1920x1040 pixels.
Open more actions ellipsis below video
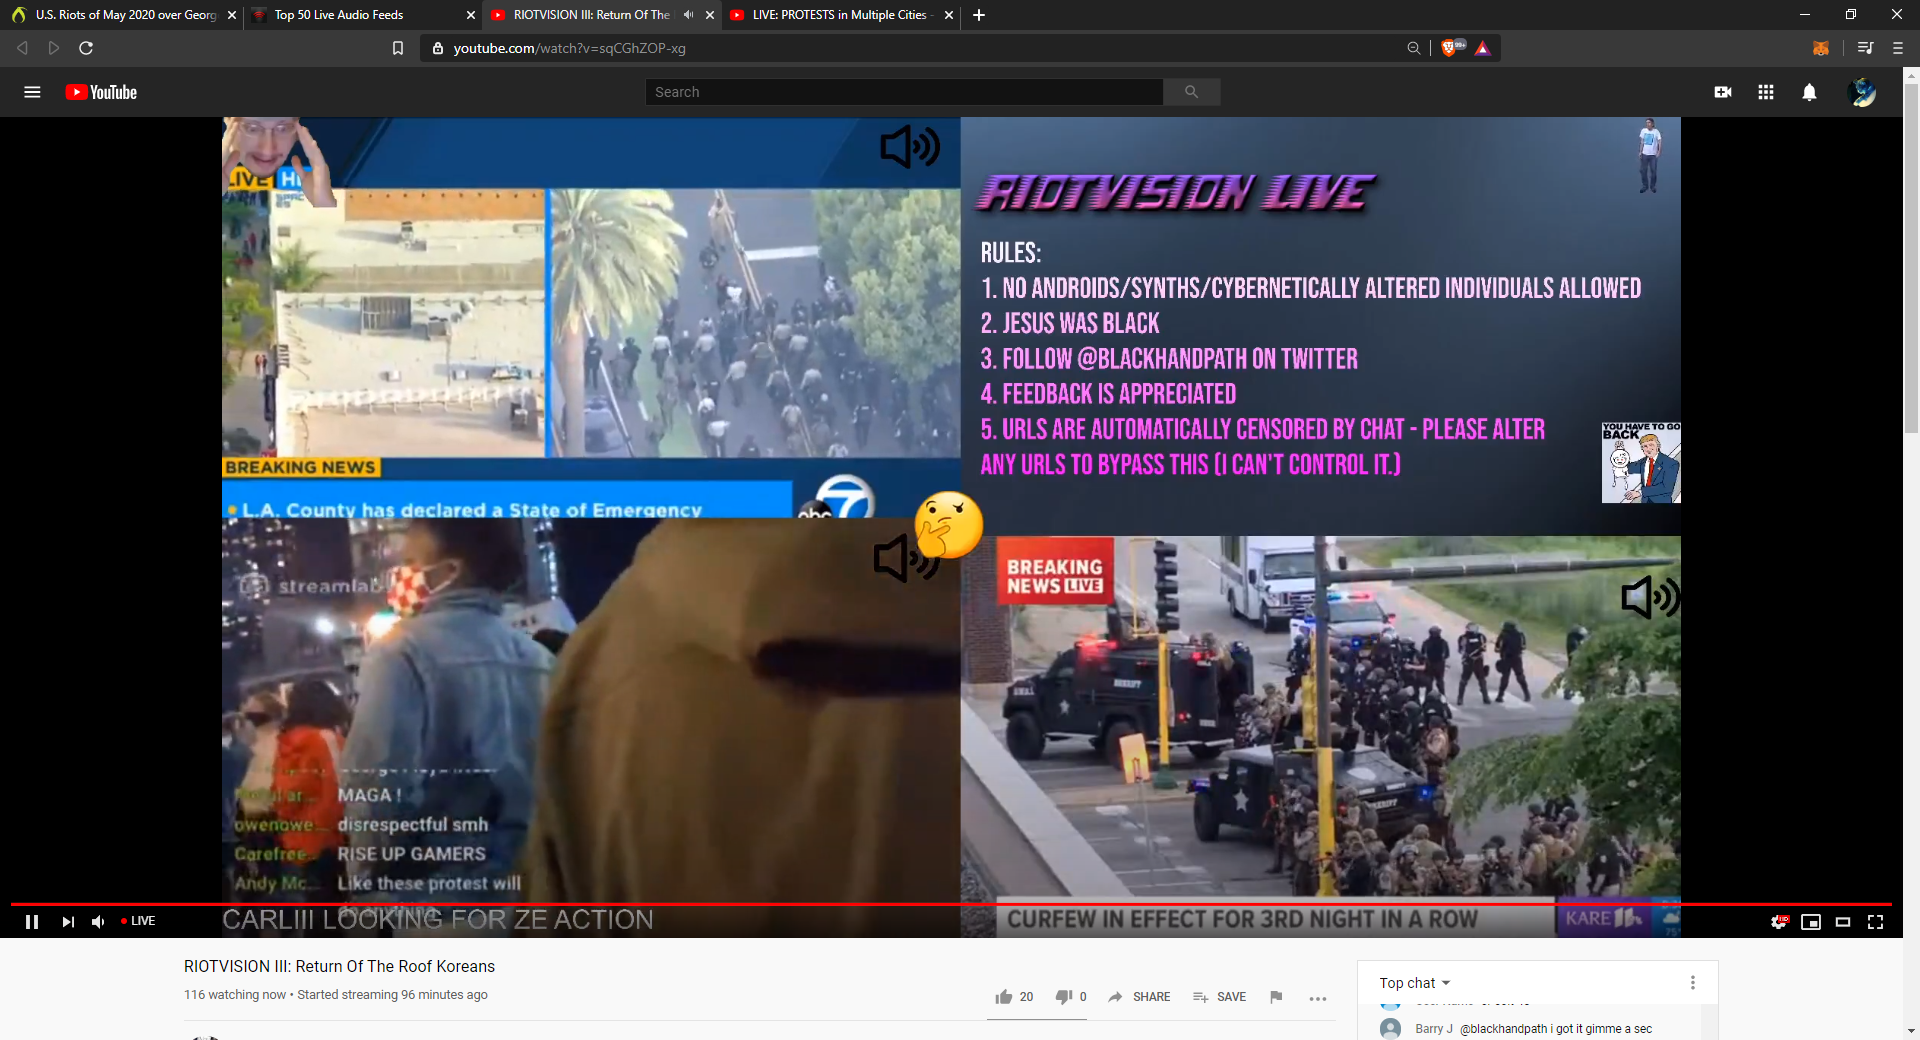(x=1318, y=998)
